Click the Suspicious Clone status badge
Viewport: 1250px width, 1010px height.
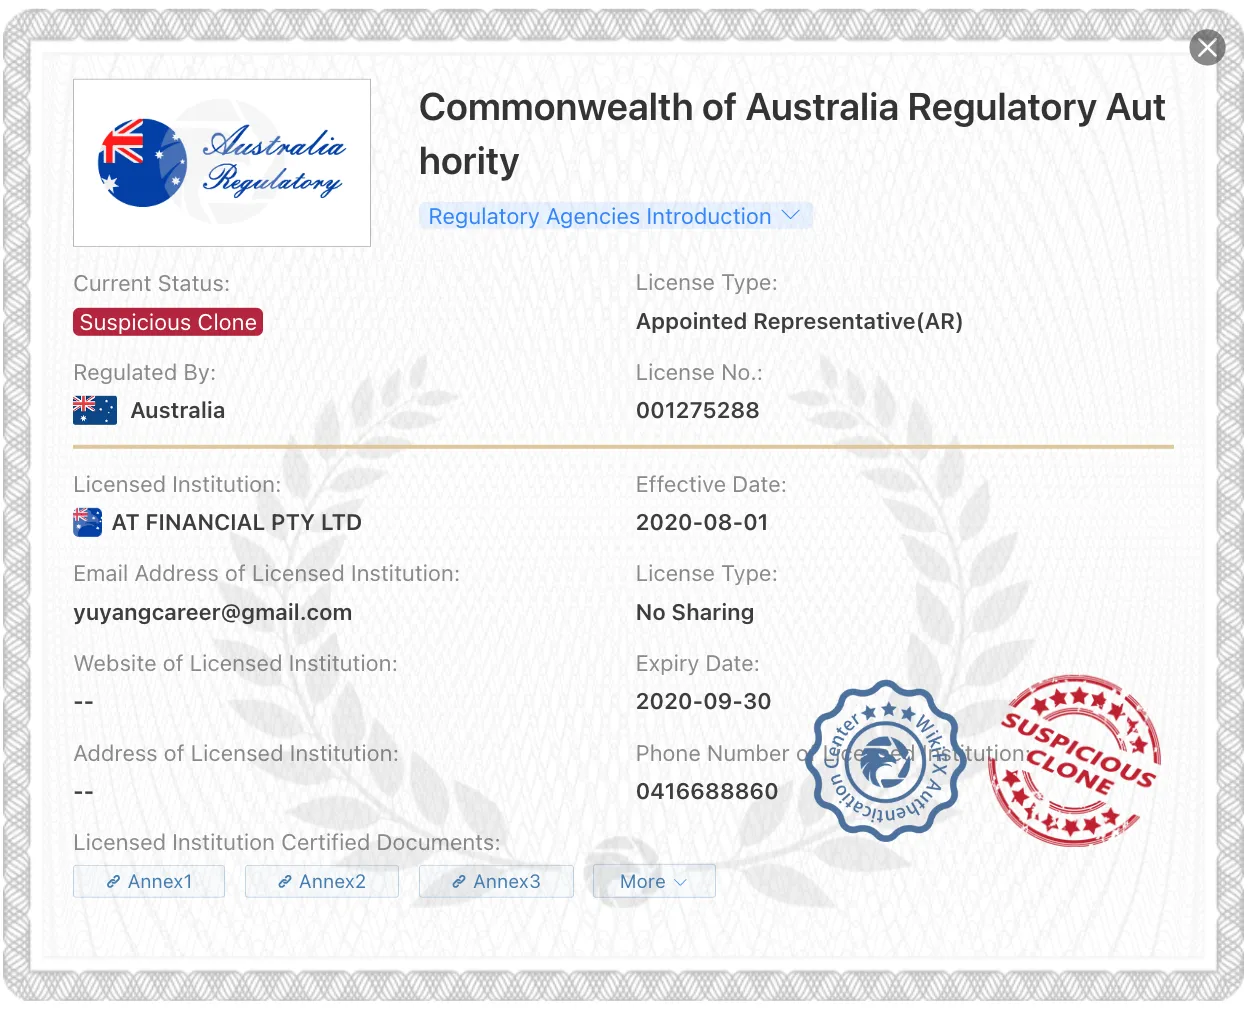point(168,322)
